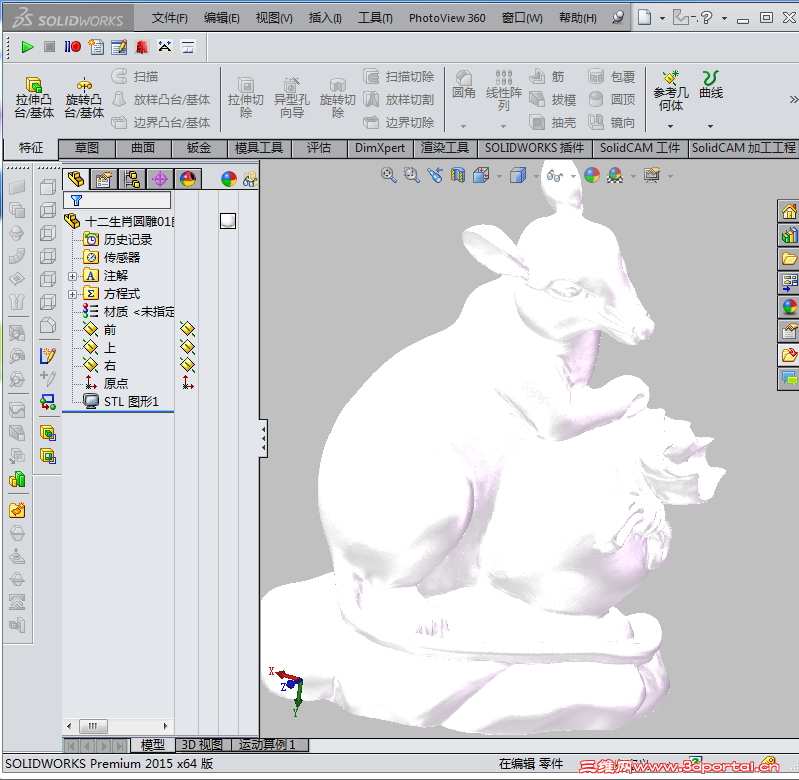
Task: Select the Extruded Boss/Base (拉伸凸台/基体) tool
Action: tap(34, 97)
